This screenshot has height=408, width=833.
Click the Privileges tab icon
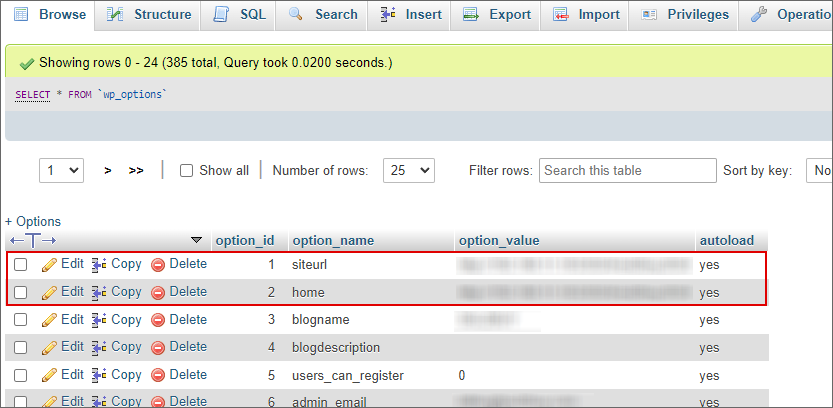(x=649, y=14)
